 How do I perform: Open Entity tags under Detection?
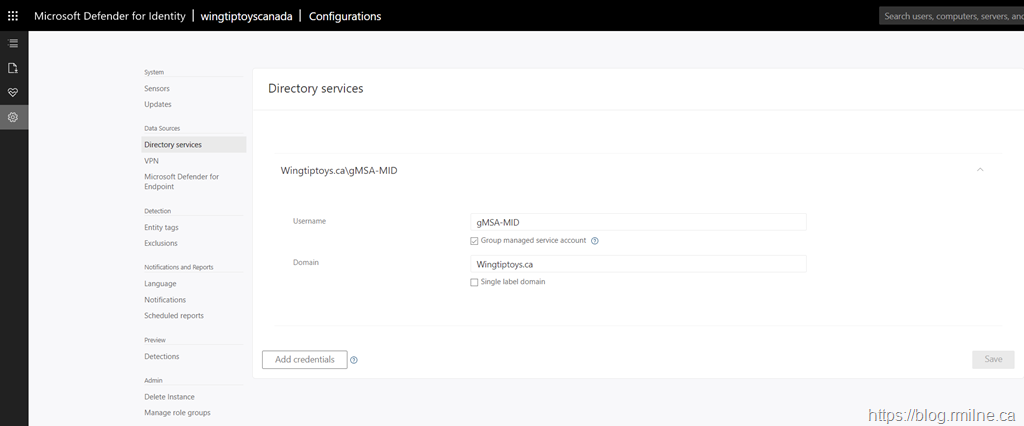click(x=161, y=227)
